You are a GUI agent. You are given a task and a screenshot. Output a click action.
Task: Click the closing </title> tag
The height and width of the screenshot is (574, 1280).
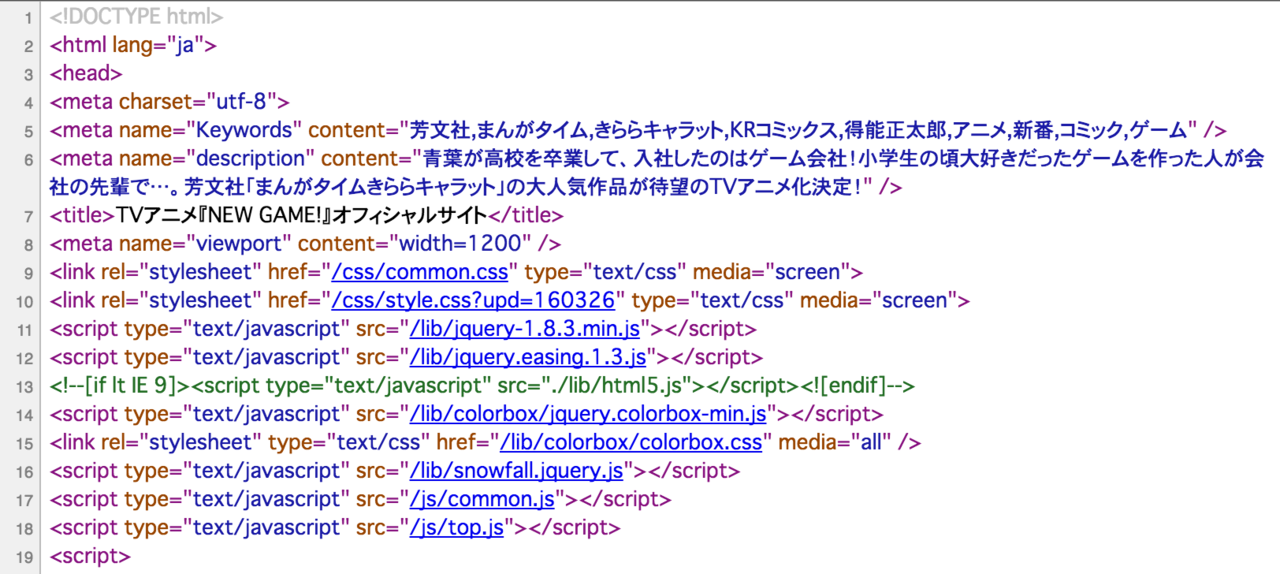pos(525,215)
